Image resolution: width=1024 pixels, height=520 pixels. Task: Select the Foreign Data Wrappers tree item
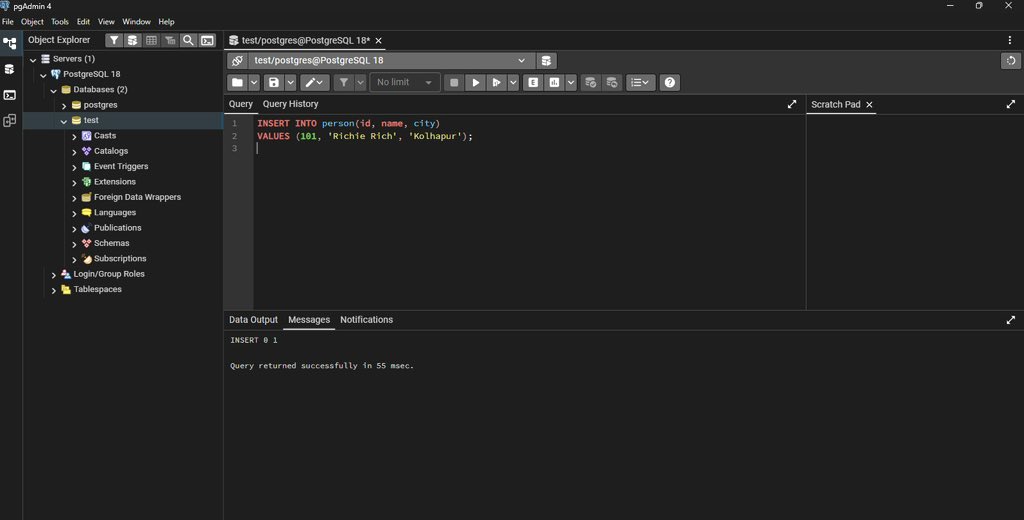[137, 197]
